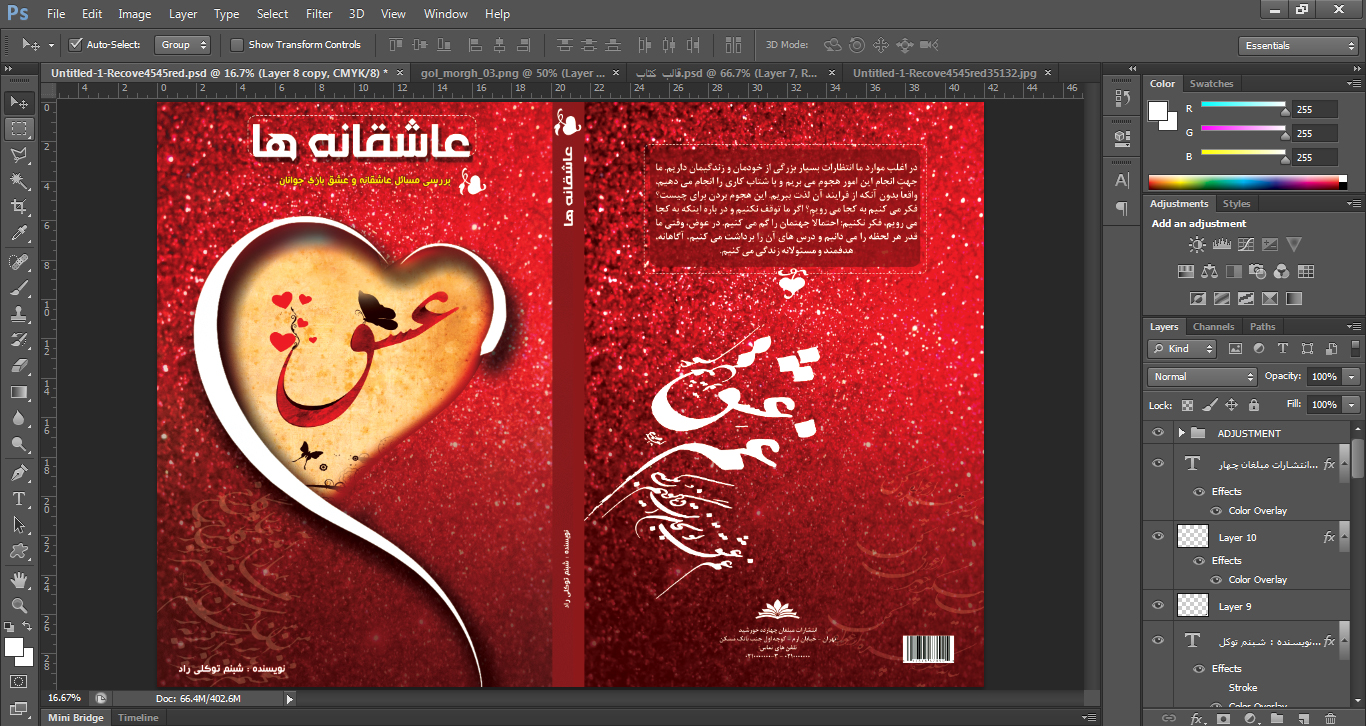
Task: Select the Hand tool
Action: point(18,579)
